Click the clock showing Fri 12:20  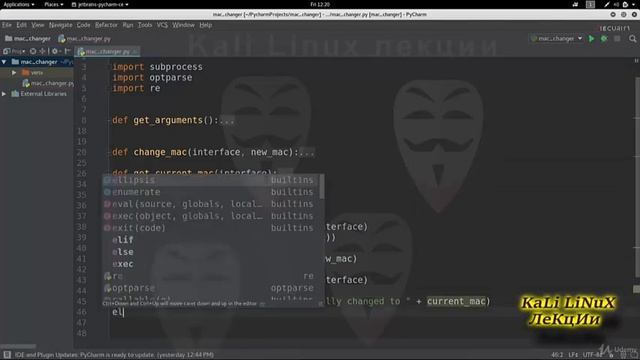click(320, 4)
